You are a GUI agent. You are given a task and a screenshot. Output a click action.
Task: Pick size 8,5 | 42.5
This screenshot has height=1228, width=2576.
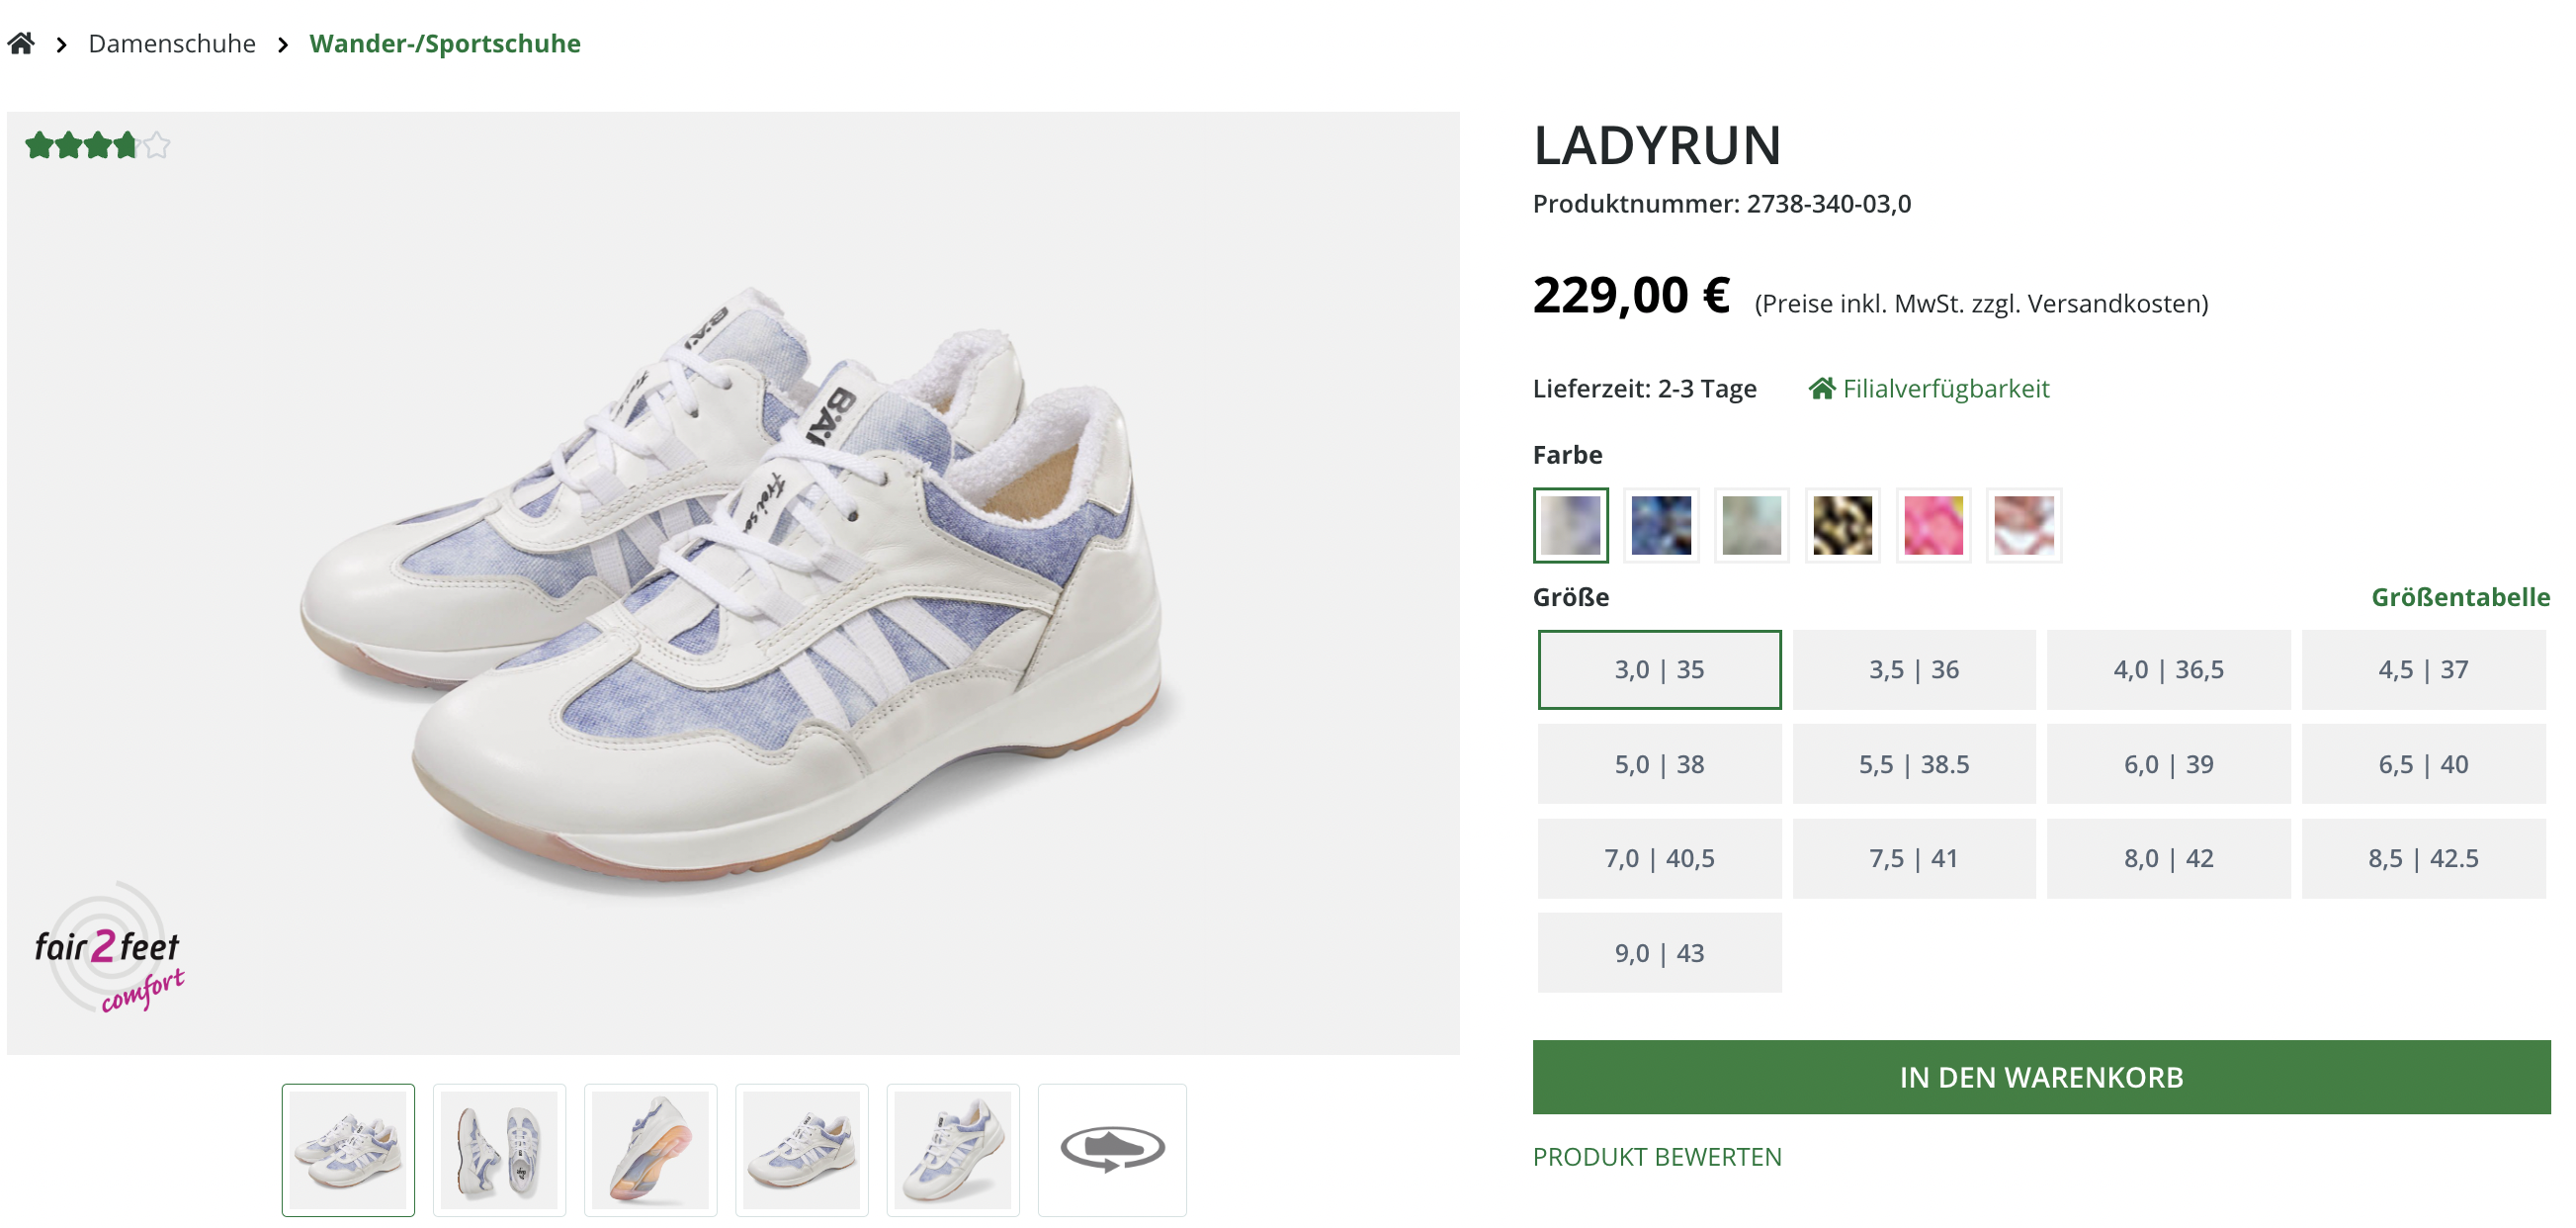point(2422,858)
